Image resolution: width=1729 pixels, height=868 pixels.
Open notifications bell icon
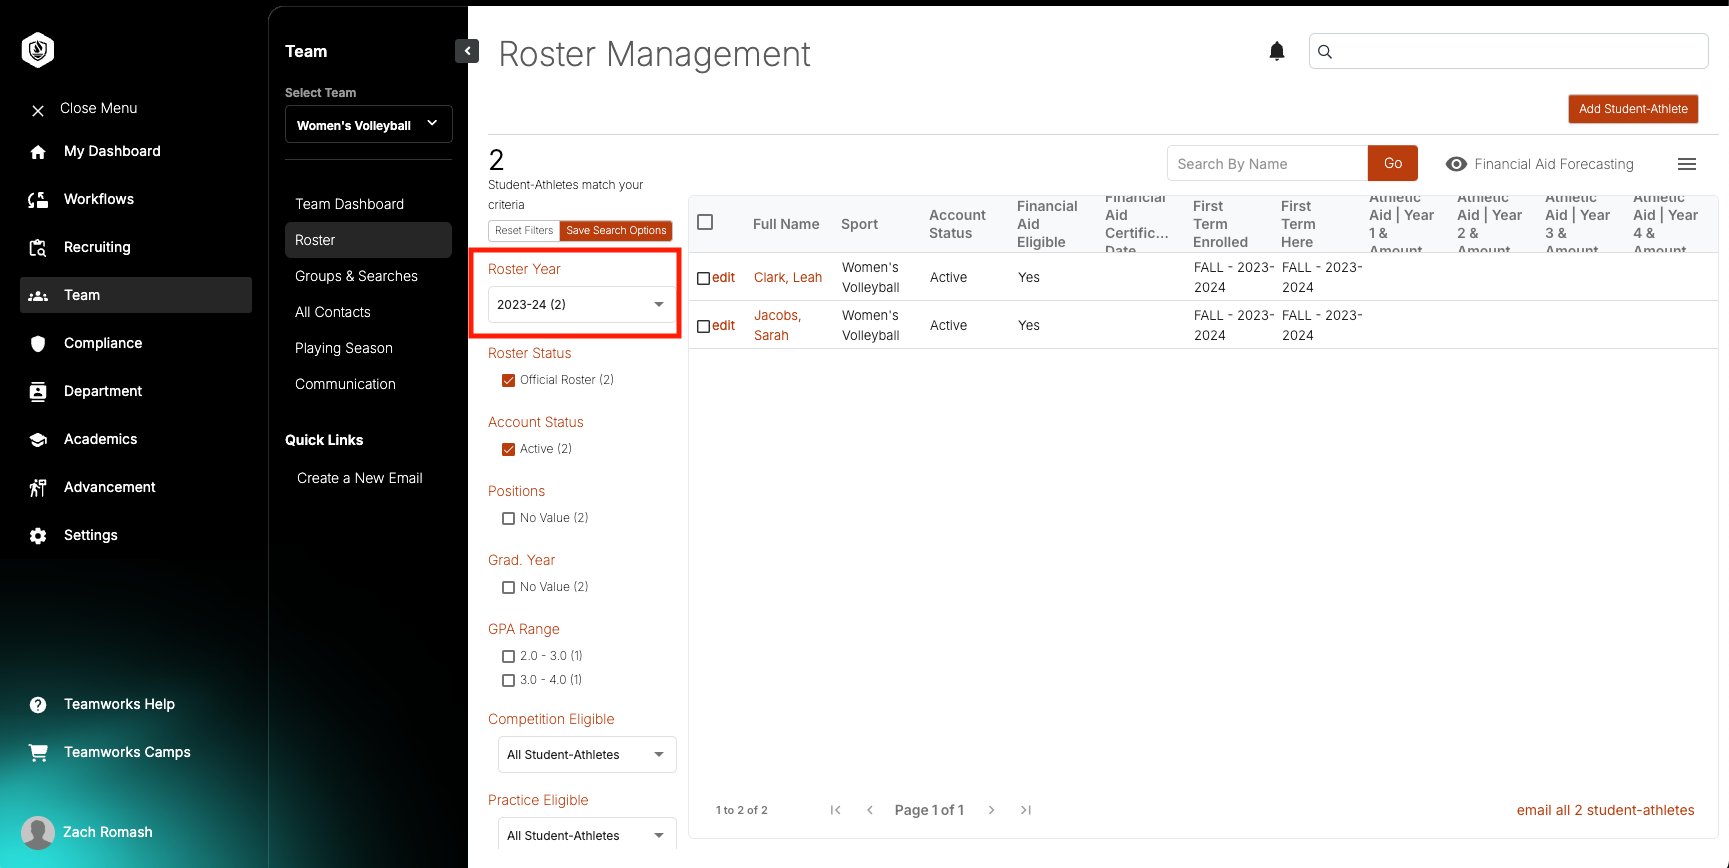pos(1277,51)
